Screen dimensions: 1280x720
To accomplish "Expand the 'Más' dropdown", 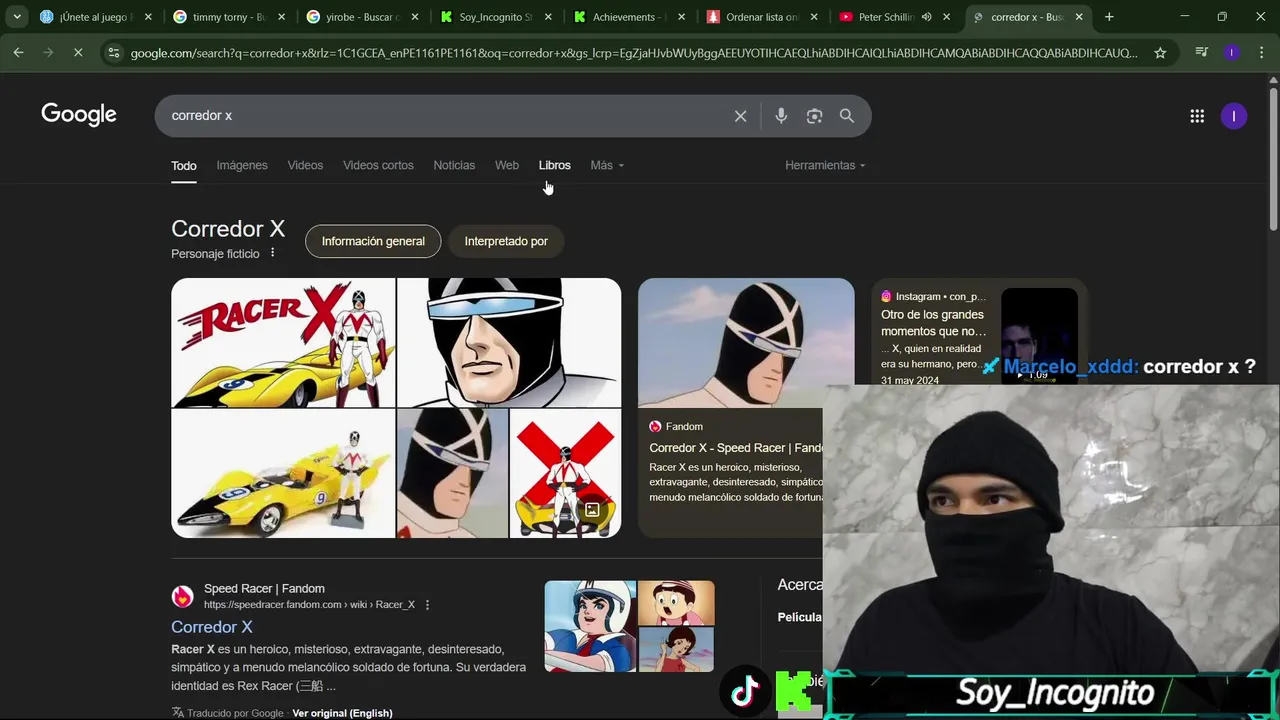I will pos(607,165).
